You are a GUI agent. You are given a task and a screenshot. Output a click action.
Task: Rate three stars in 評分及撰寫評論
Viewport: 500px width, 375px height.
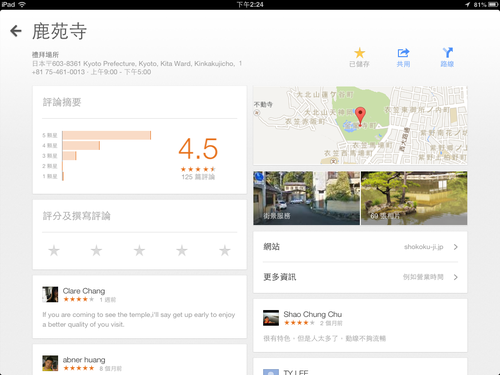[139, 250]
